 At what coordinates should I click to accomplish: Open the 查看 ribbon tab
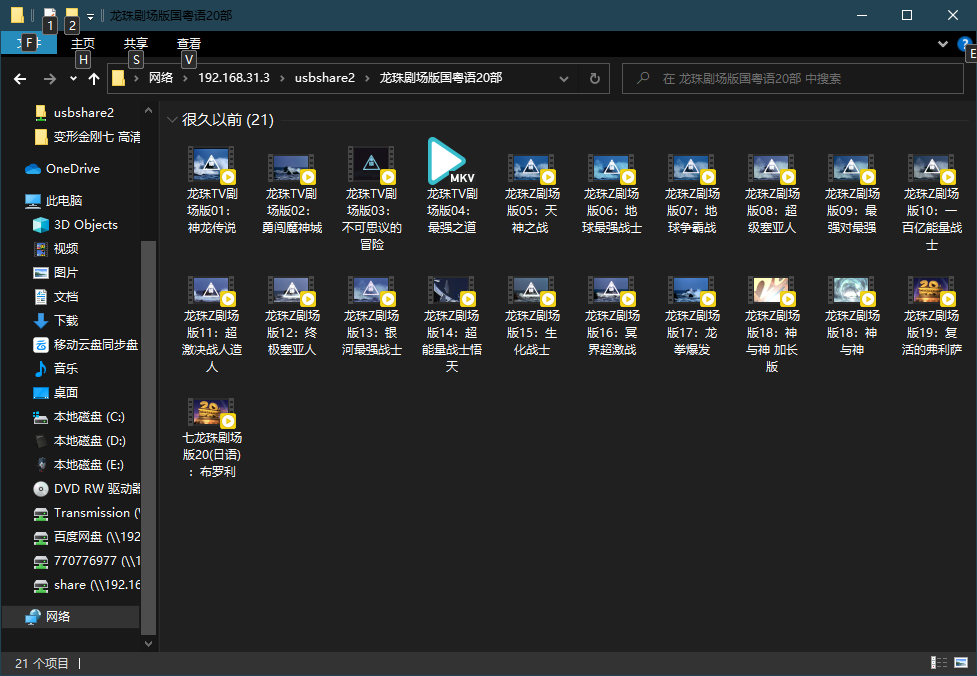pos(189,43)
